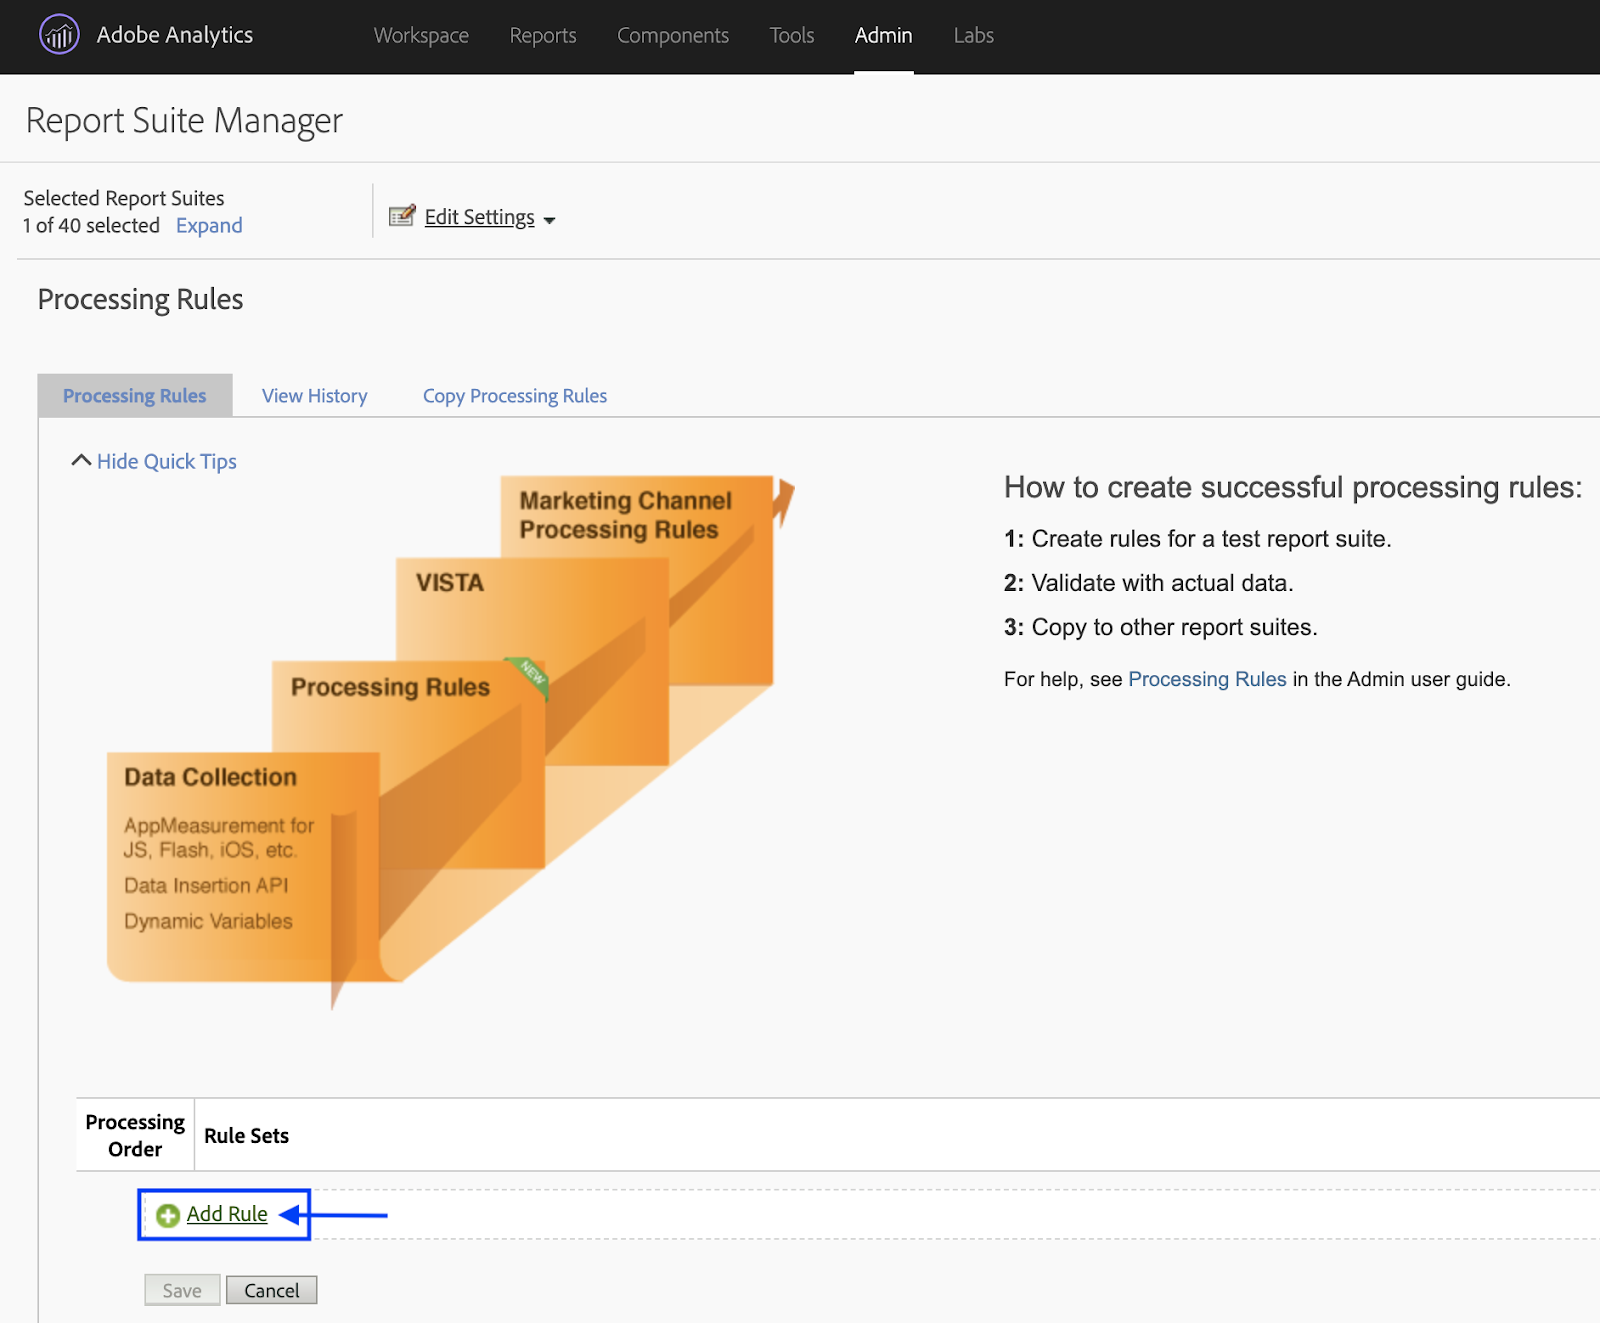Select the Admin menu item

(x=883, y=36)
